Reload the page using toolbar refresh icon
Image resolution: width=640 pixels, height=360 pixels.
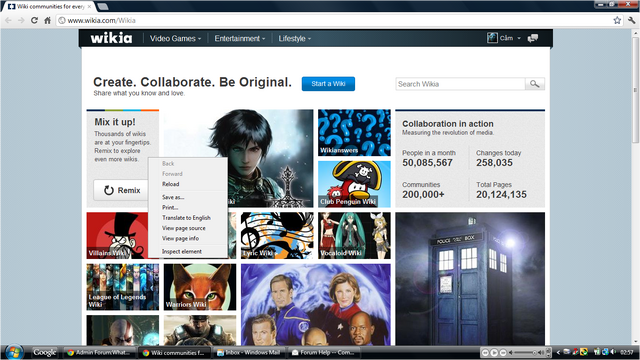[x=34, y=20]
